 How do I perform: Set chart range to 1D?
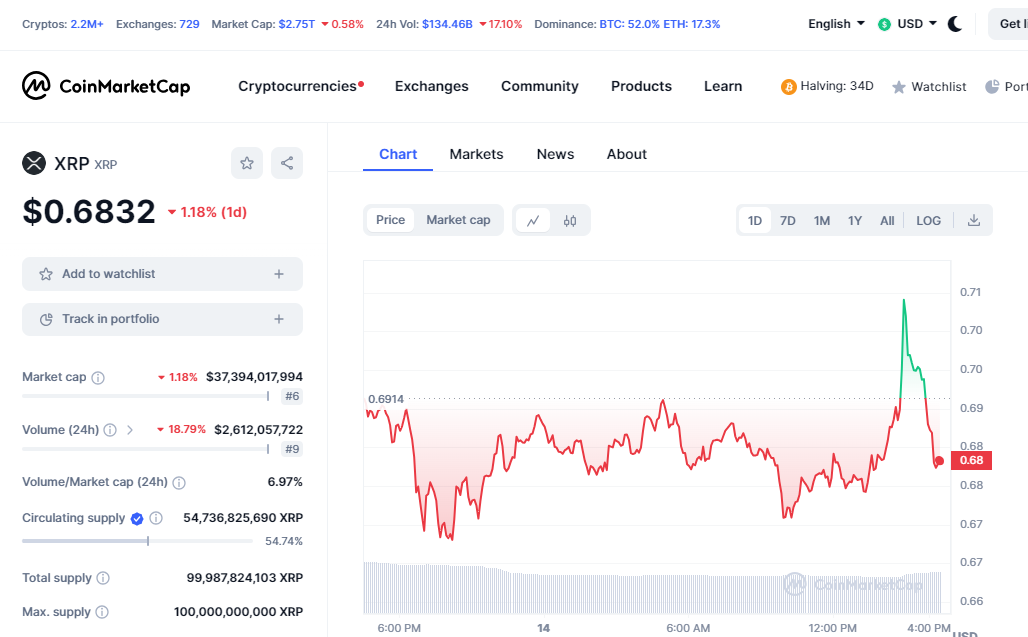(755, 221)
